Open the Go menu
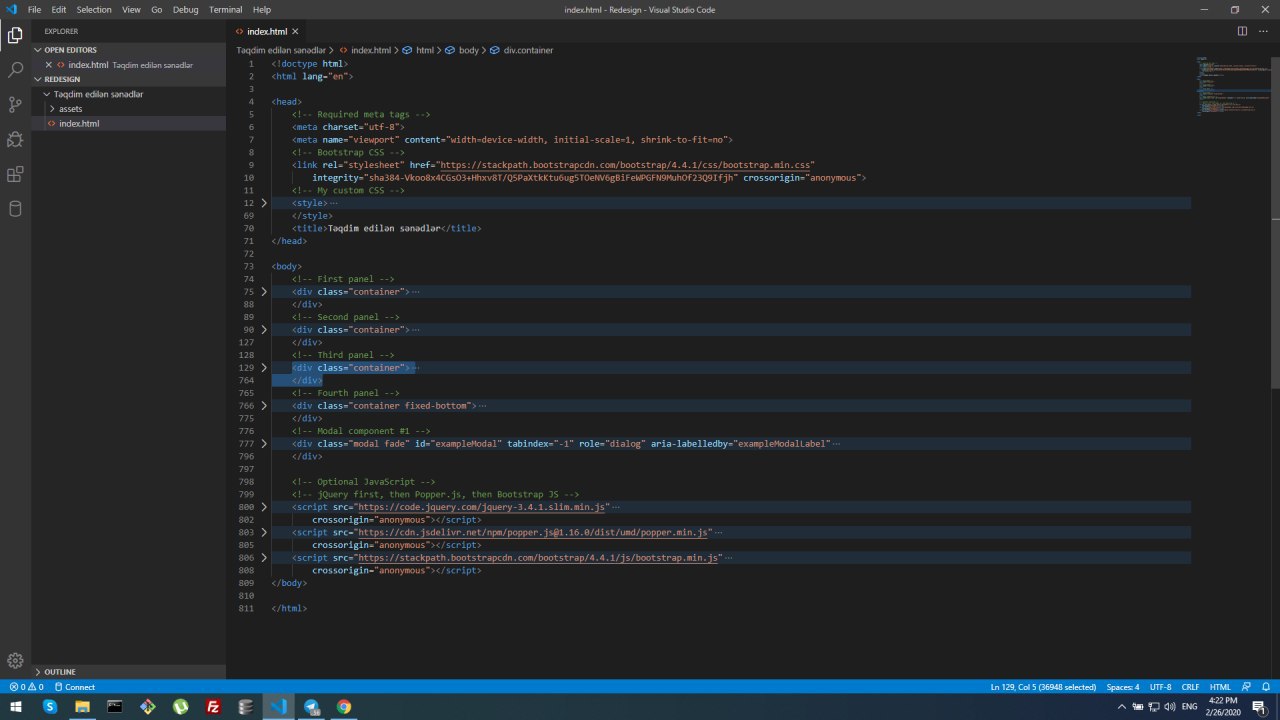1280x720 pixels. 156,9
